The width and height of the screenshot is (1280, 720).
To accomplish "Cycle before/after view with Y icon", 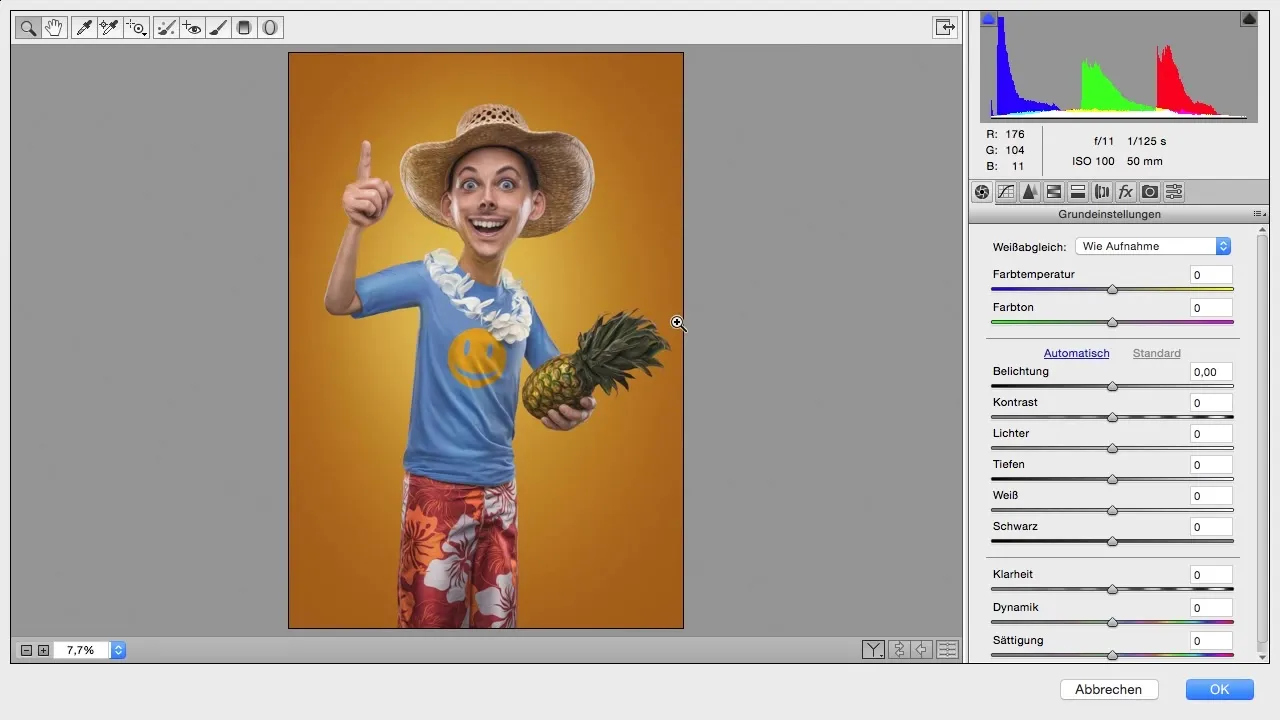I will tap(873, 650).
